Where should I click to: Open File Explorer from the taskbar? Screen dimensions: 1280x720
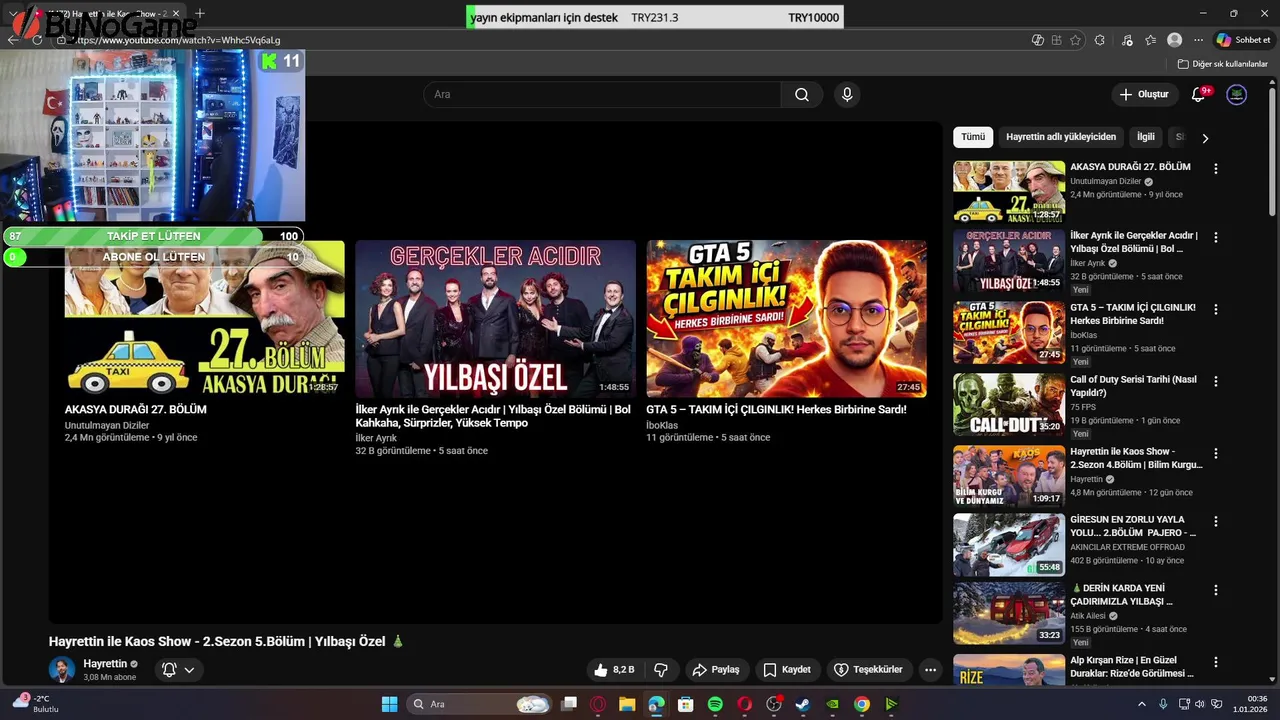click(x=627, y=704)
